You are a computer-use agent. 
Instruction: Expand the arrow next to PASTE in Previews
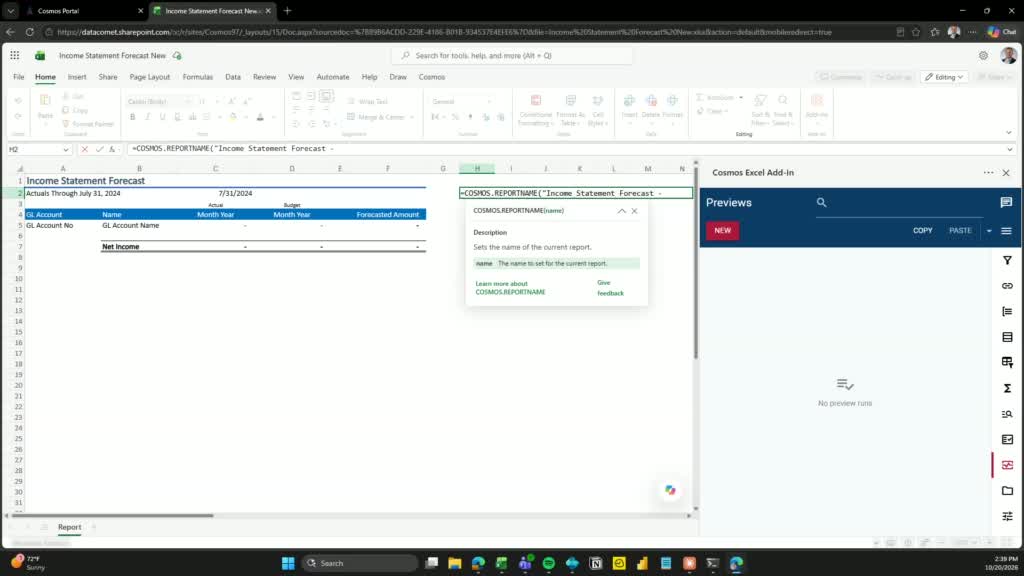(989, 231)
